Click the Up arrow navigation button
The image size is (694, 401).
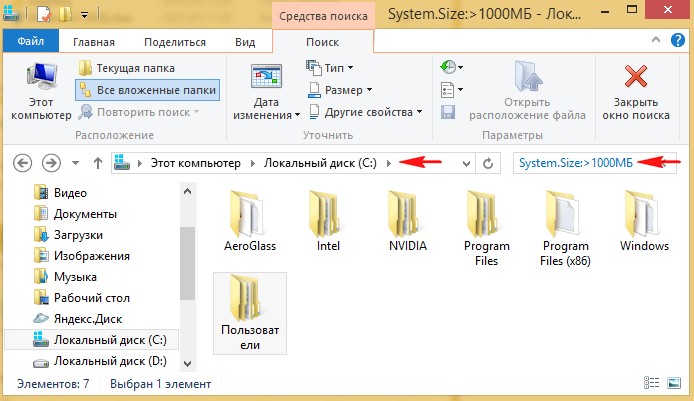point(97,163)
